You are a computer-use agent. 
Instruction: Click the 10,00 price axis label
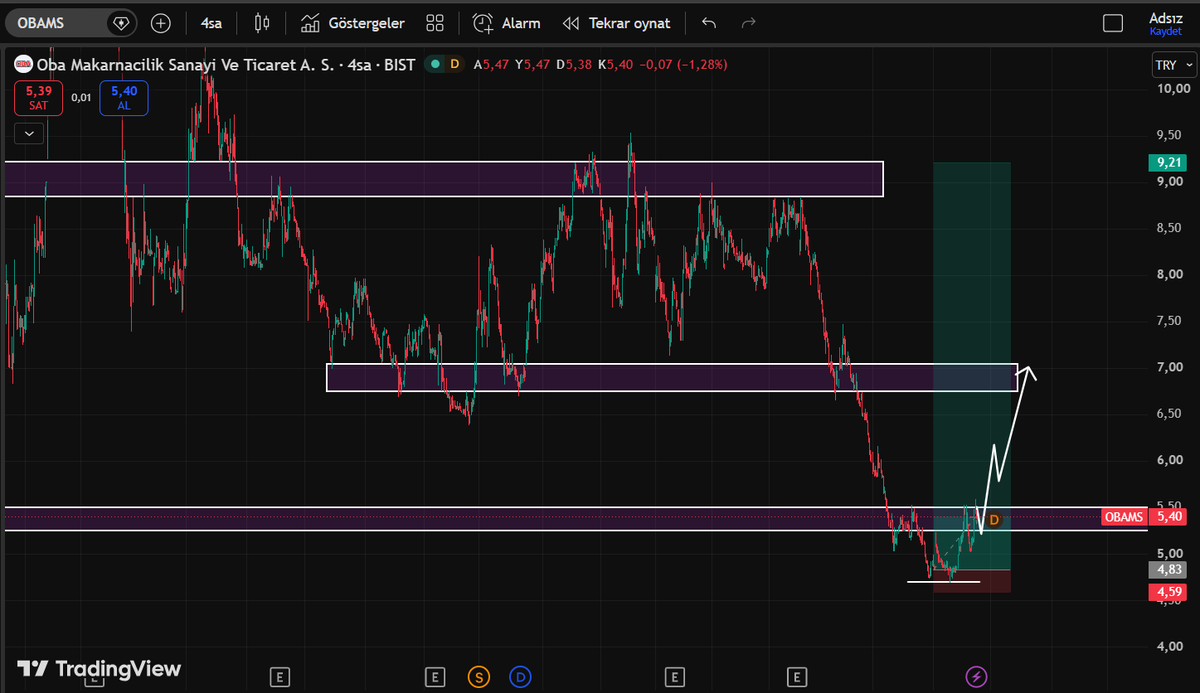[1171, 88]
